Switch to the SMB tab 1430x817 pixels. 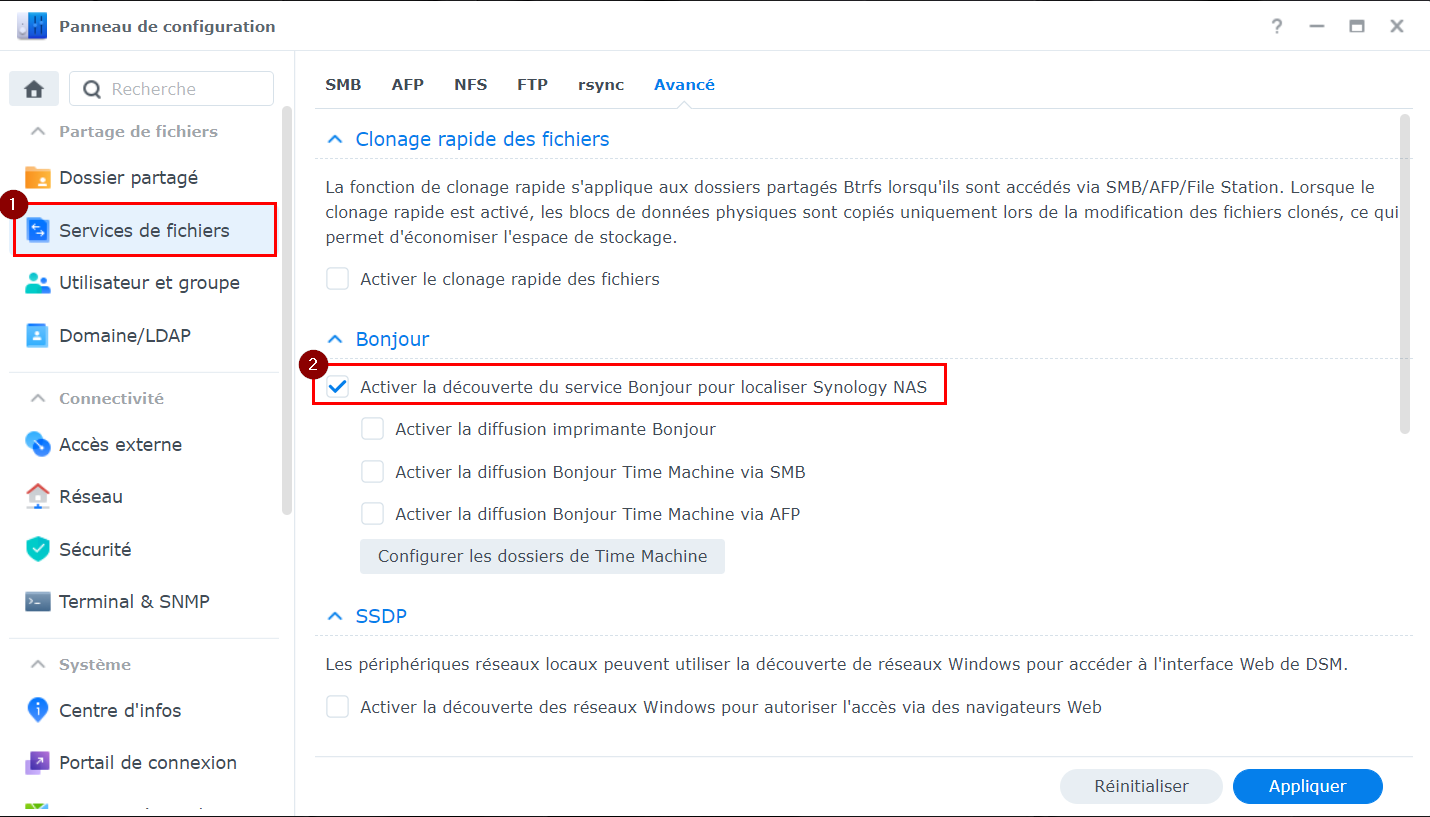343,85
